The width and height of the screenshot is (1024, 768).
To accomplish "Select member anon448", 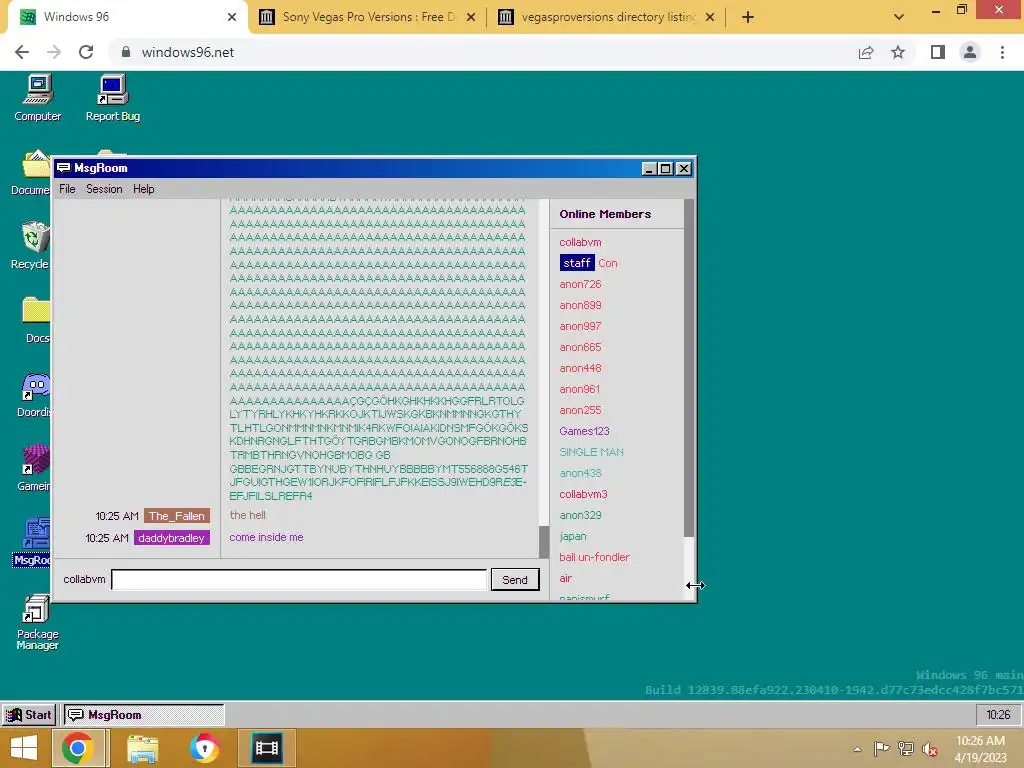I will click(x=580, y=368).
